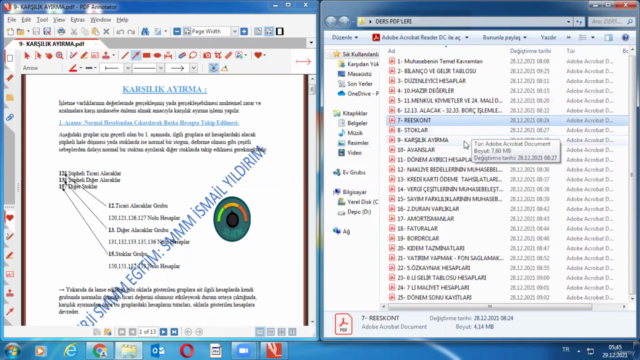The height and width of the screenshot is (360, 640).
Task: Open the line style dropdown
Action: [161, 68]
